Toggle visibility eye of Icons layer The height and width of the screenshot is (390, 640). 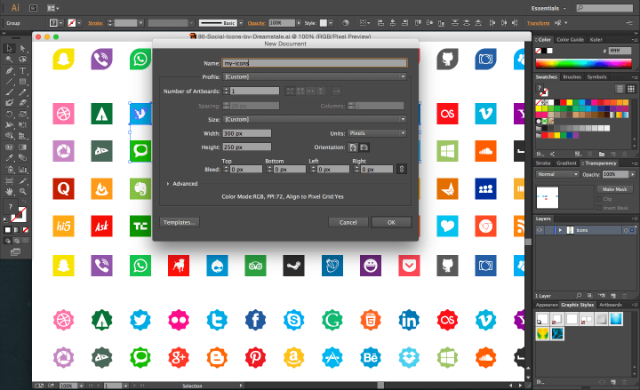(x=540, y=230)
